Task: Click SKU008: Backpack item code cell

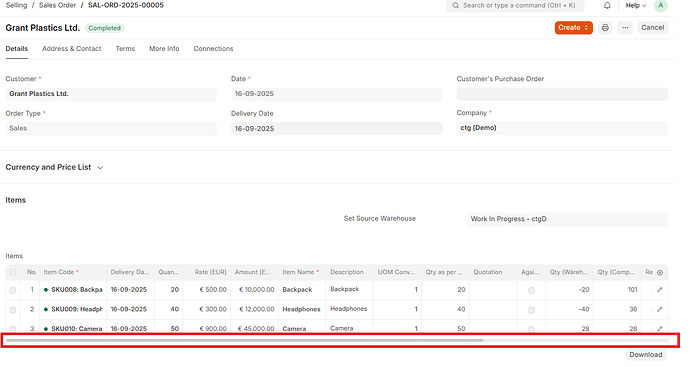Action: click(73, 290)
